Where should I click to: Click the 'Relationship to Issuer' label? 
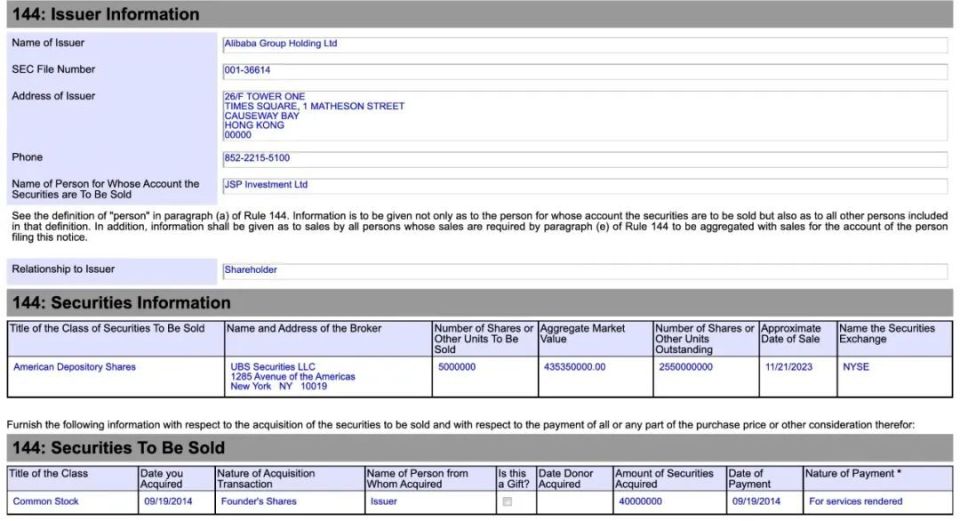coord(63,269)
